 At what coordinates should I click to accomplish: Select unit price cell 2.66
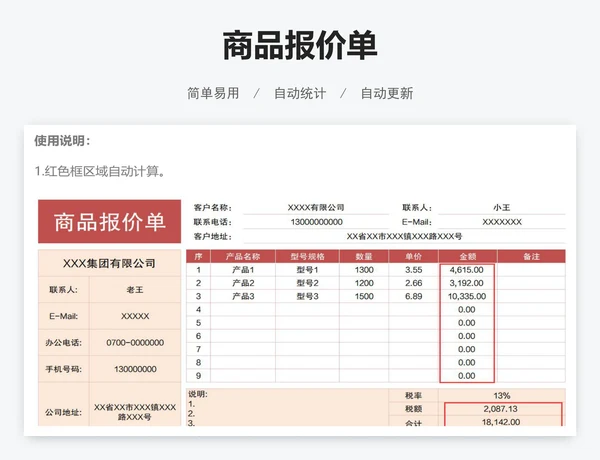point(413,283)
